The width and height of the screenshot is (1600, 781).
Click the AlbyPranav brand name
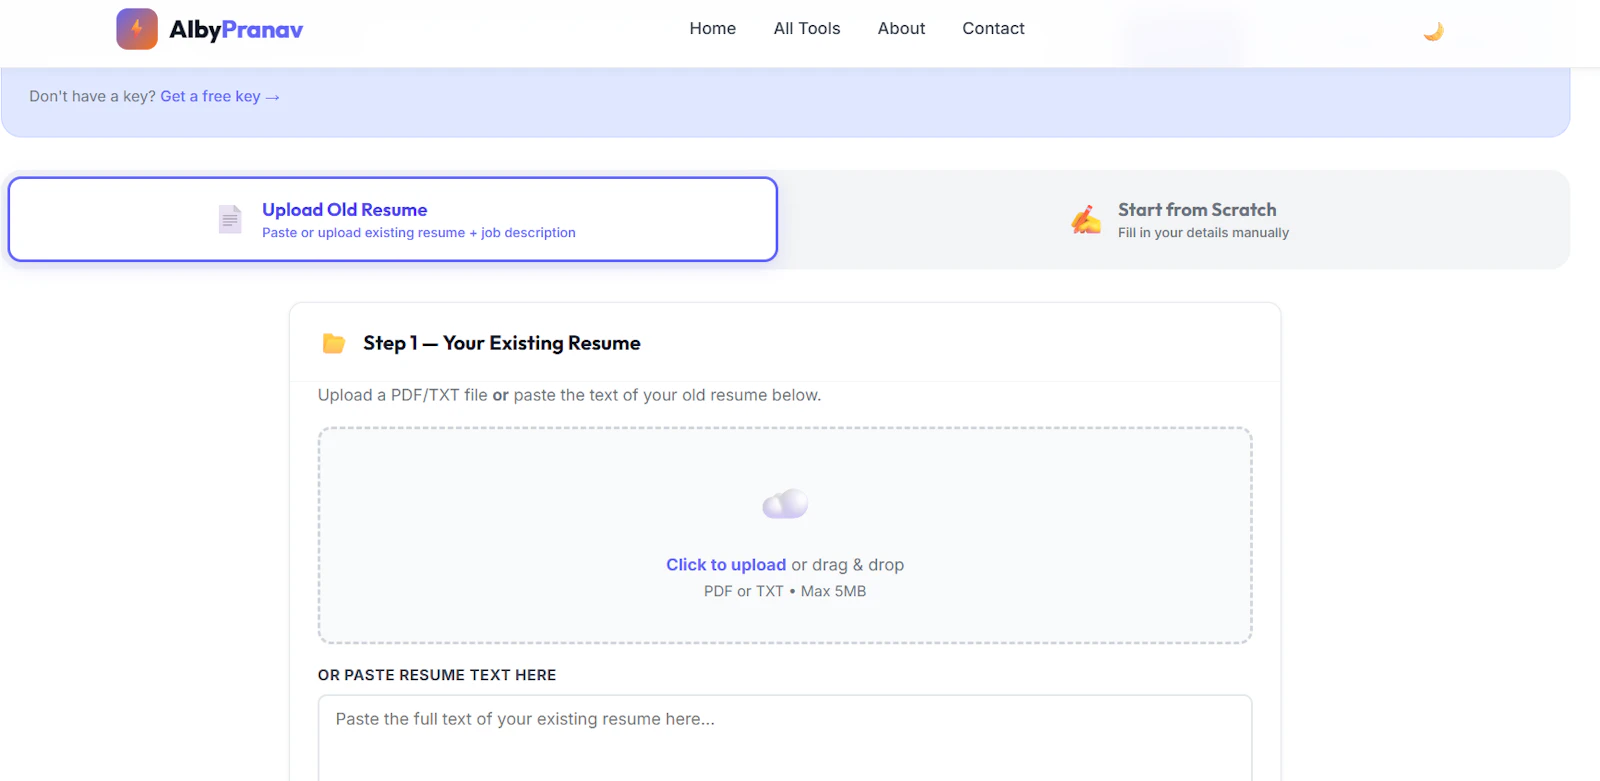[236, 30]
